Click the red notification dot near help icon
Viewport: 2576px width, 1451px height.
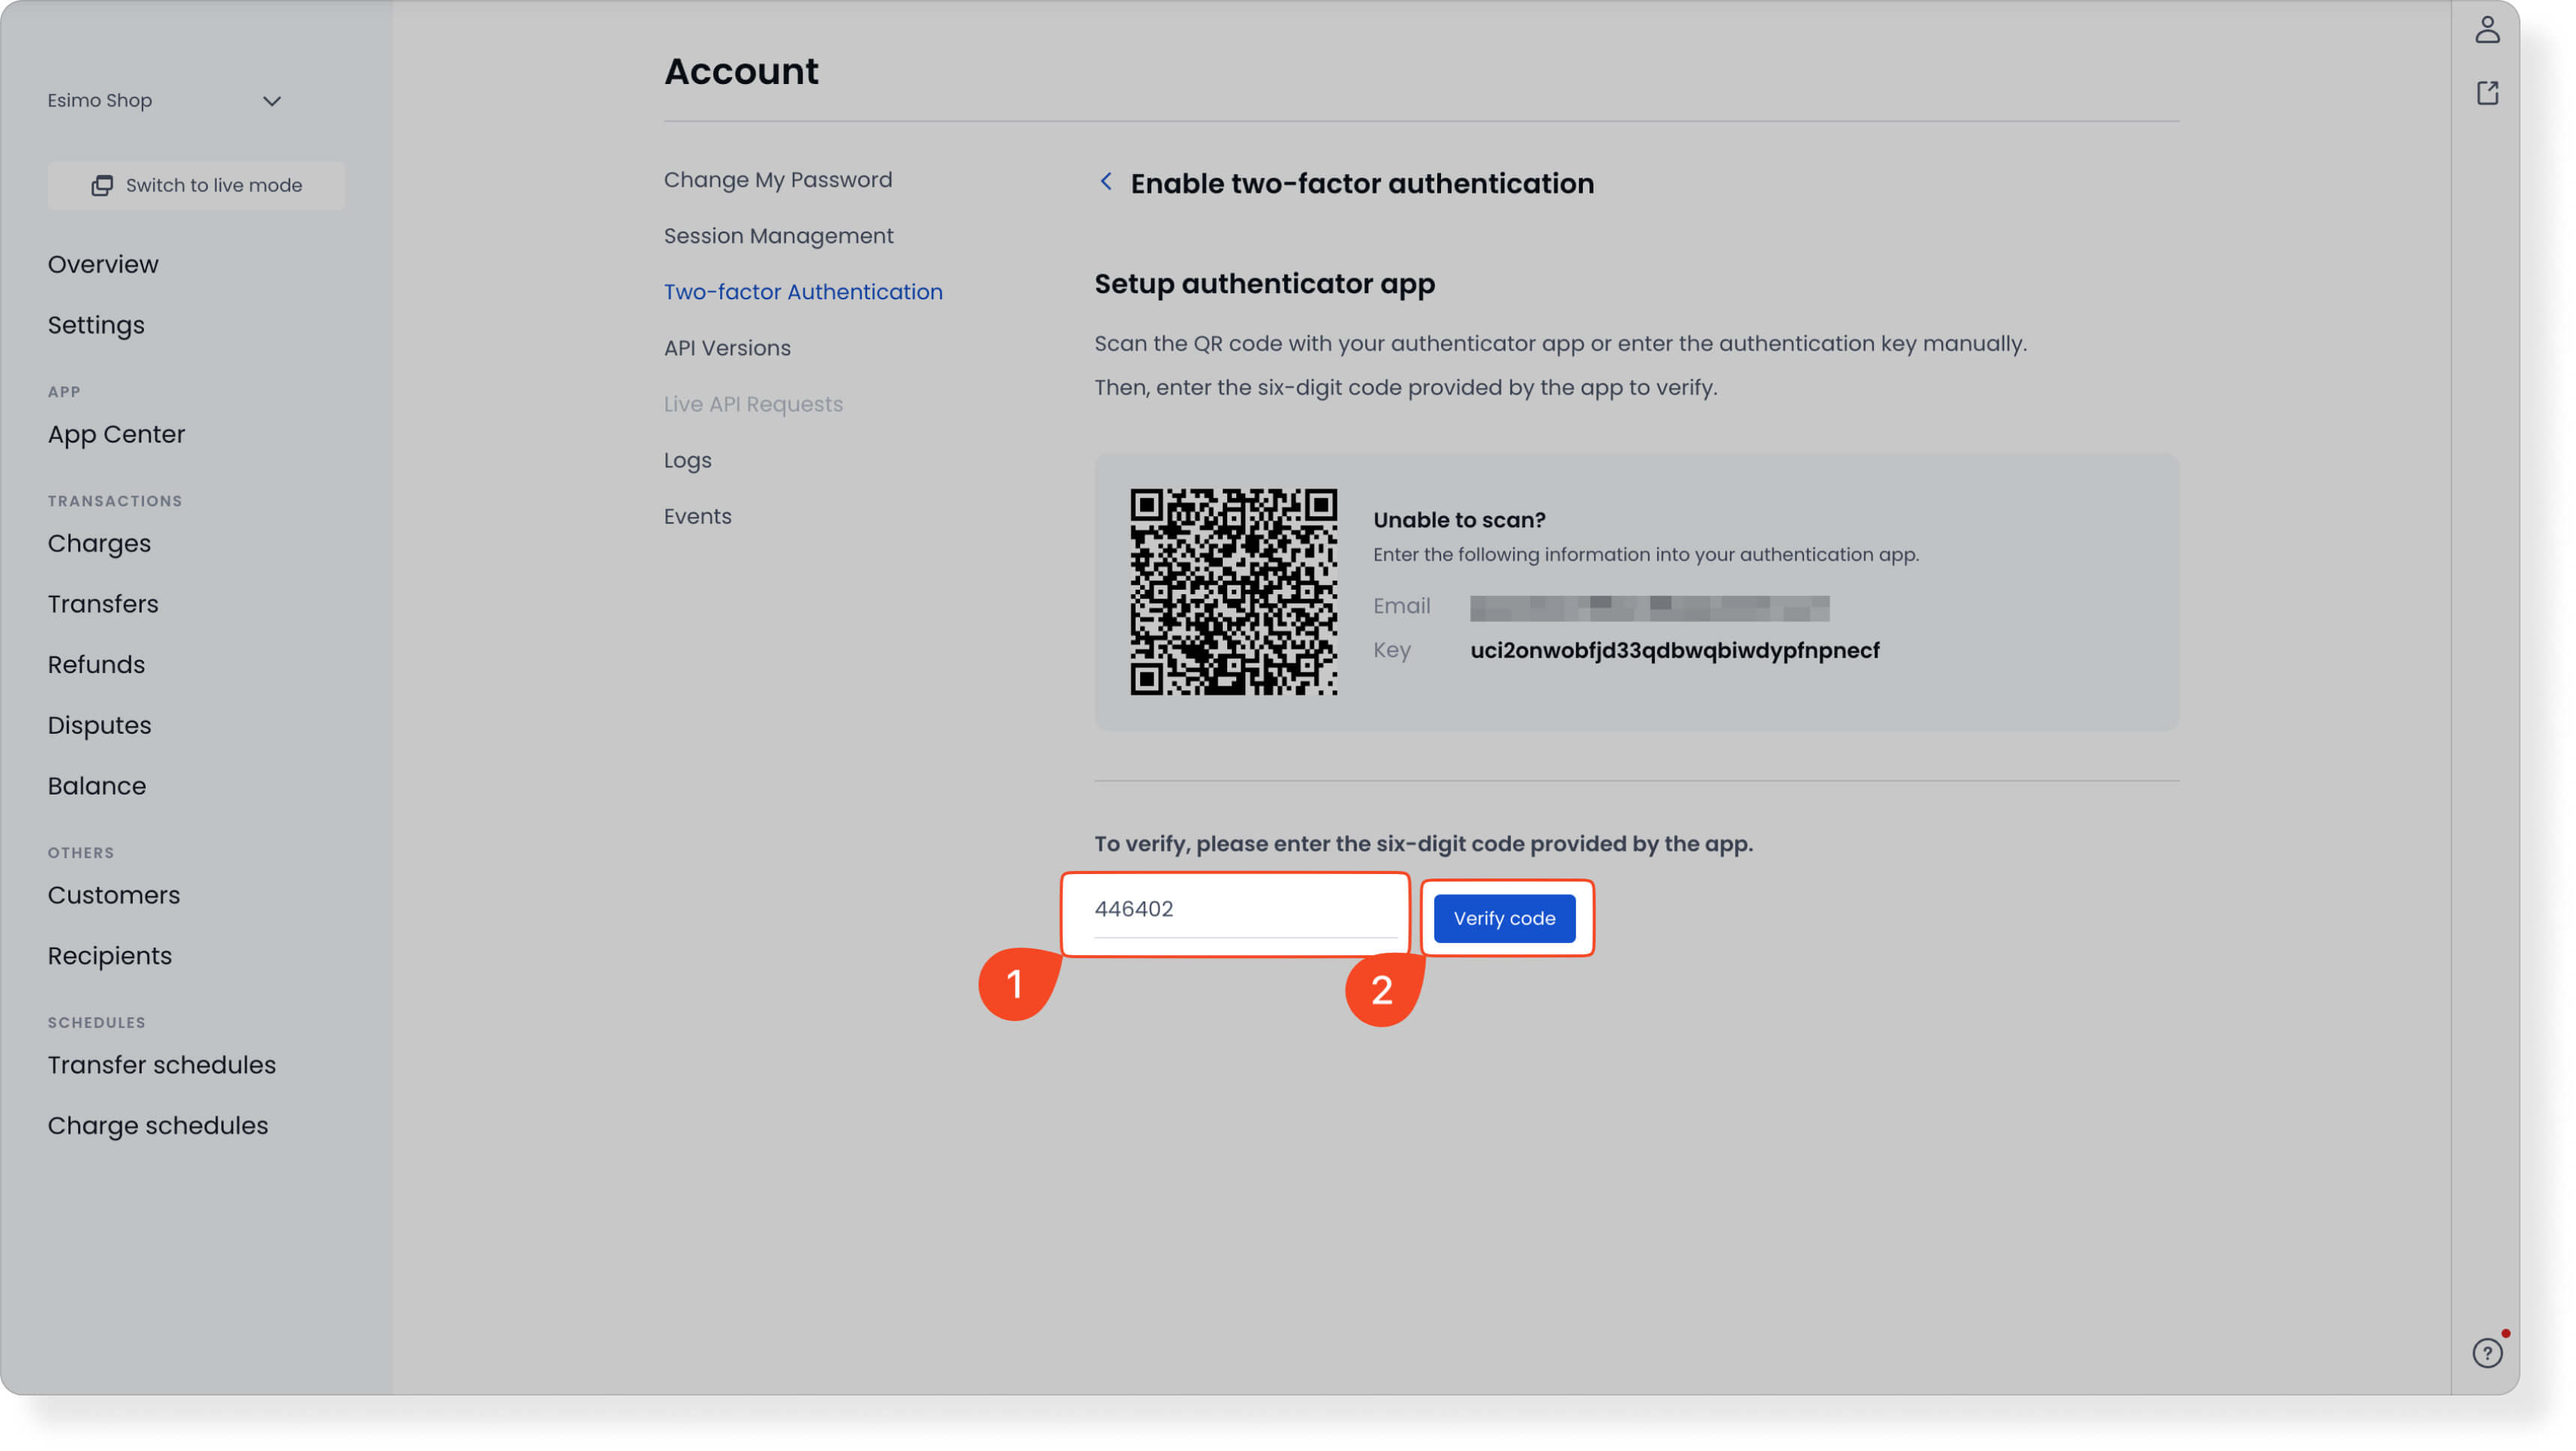click(x=2505, y=1331)
